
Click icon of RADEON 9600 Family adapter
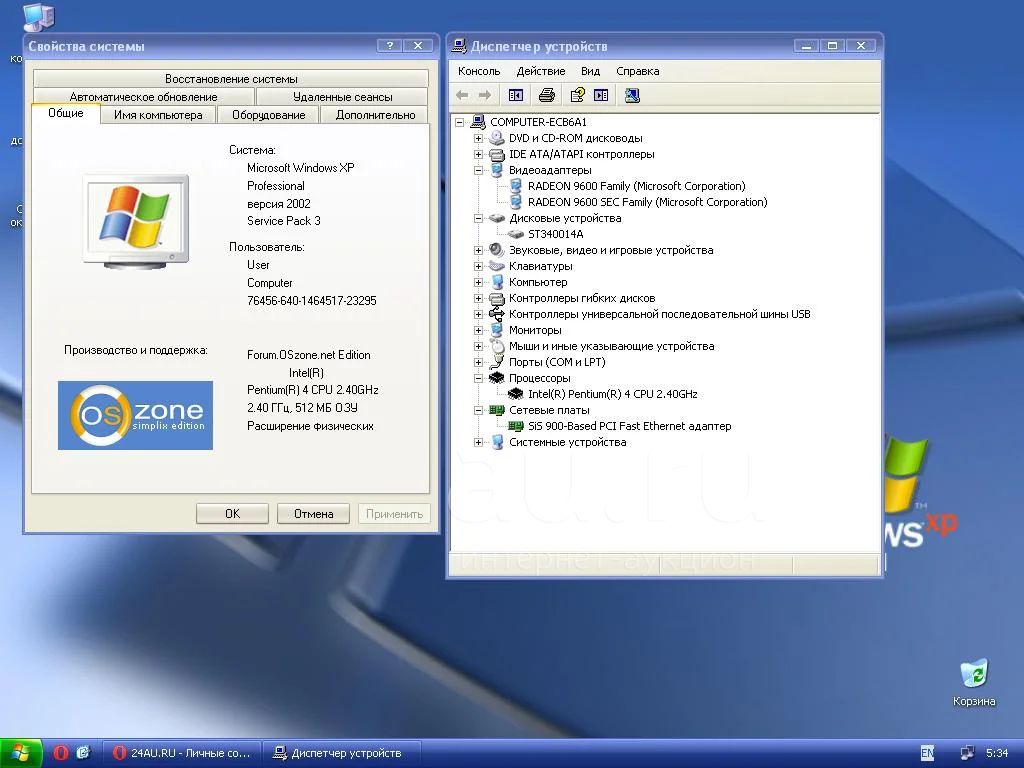(x=516, y=186)
